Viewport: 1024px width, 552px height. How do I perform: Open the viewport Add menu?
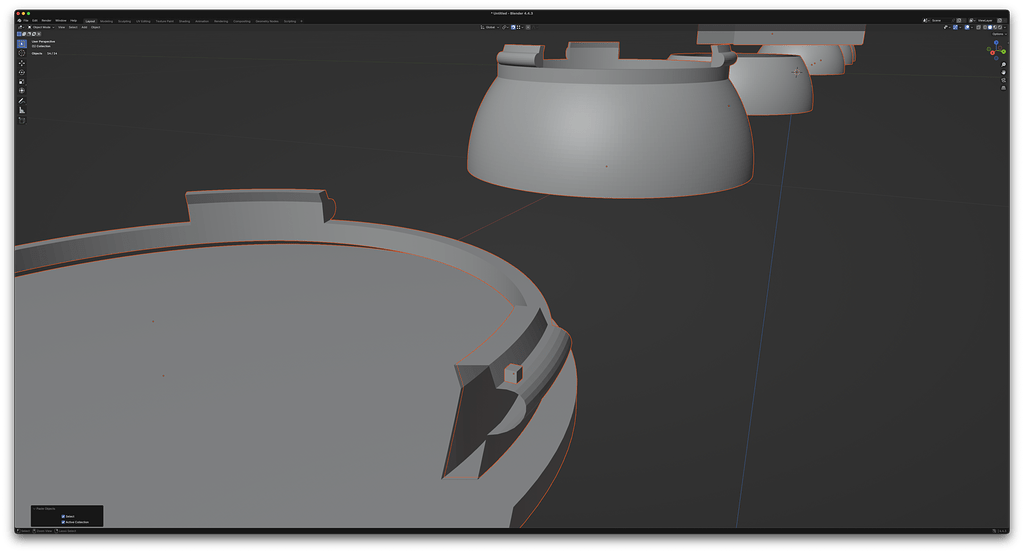[84, 27]
